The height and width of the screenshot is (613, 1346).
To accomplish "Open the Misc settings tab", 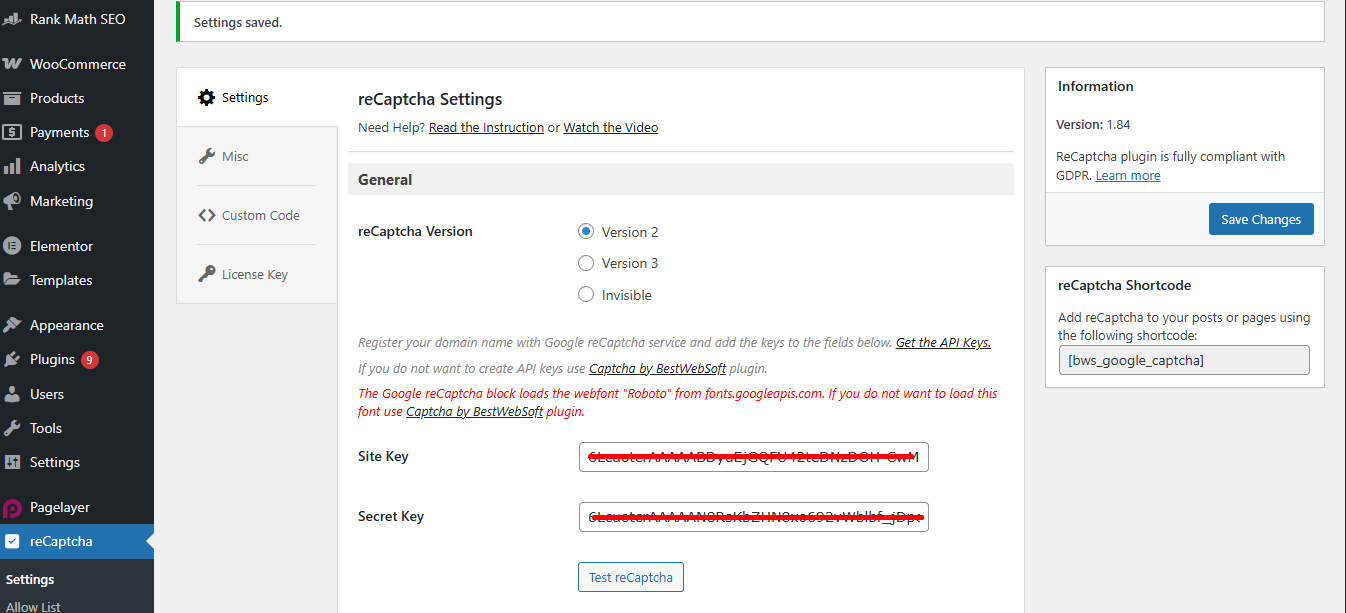I will (235, 156).
